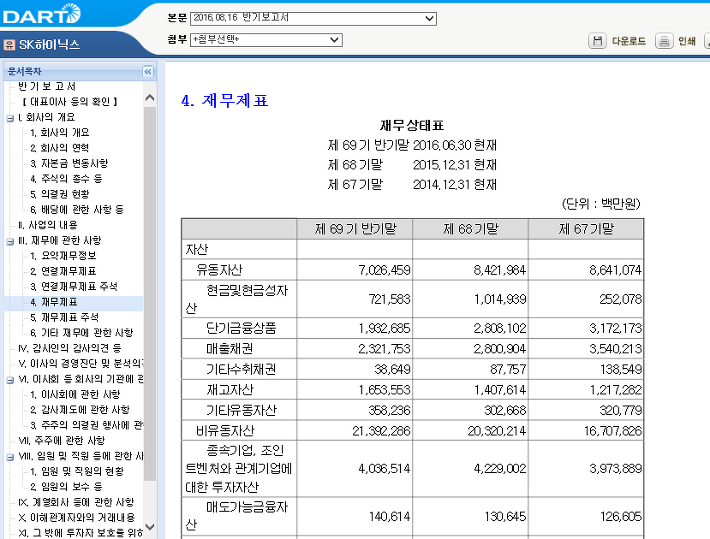Viewport: 710px width, 539px height.
Task: Collapse the VI. 이사회 등 회사의 기관 node
Action: [10, 380]
